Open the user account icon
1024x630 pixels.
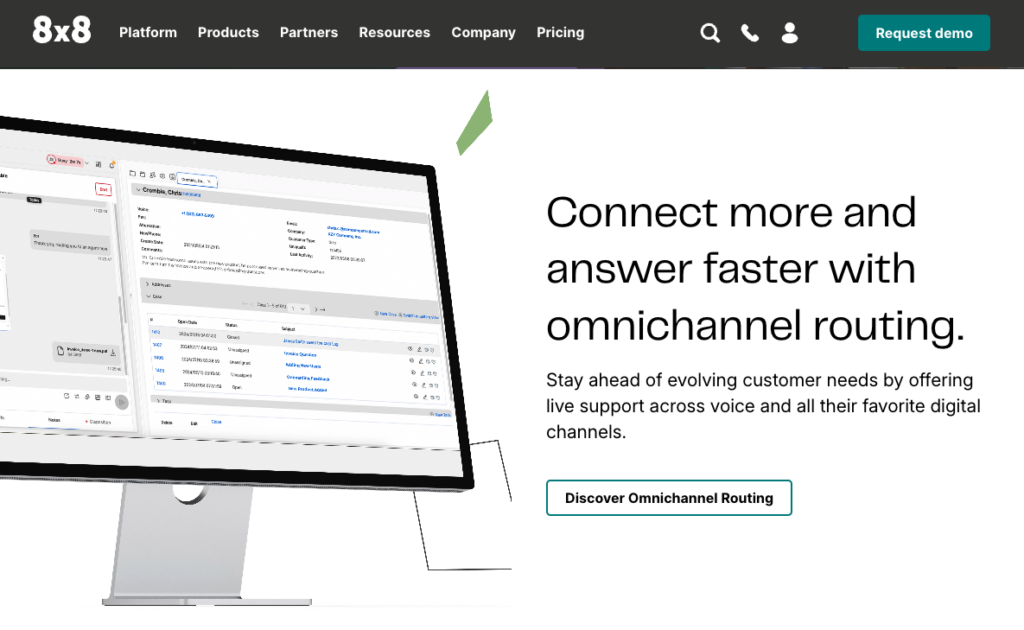click(x=789, y=33)
